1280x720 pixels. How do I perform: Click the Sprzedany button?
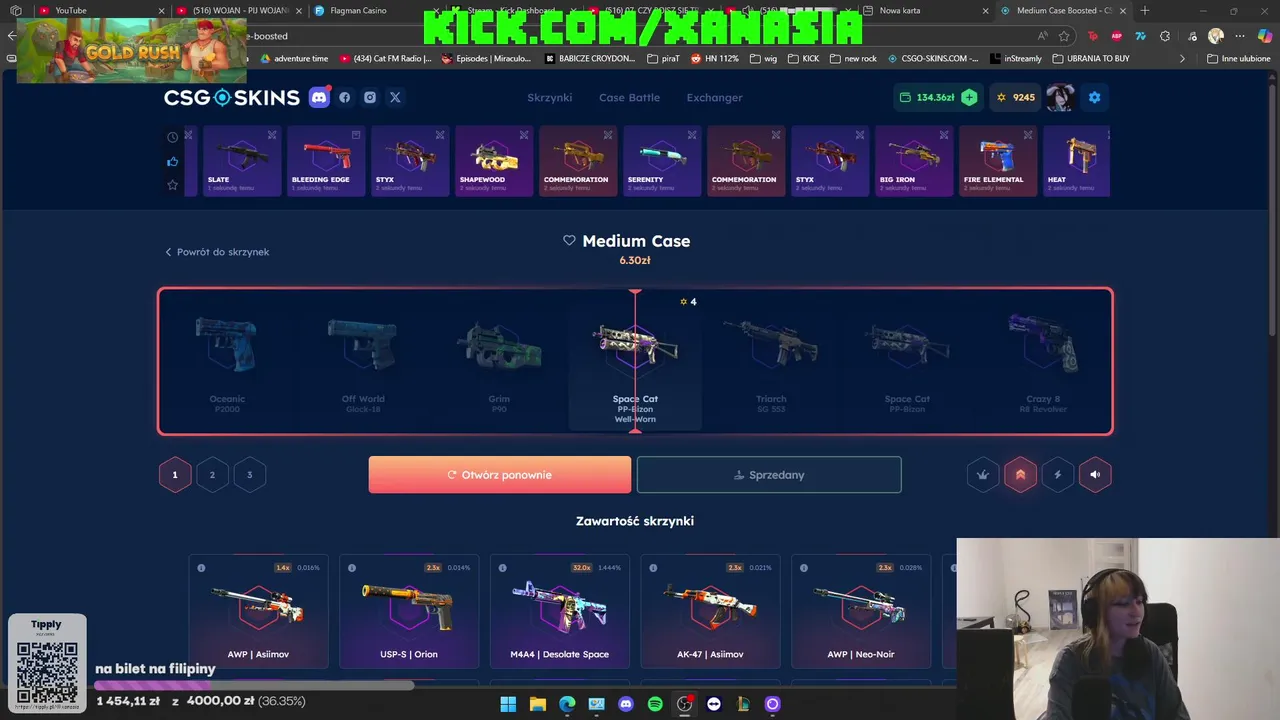pyautogui.click(x=769, y=475)
